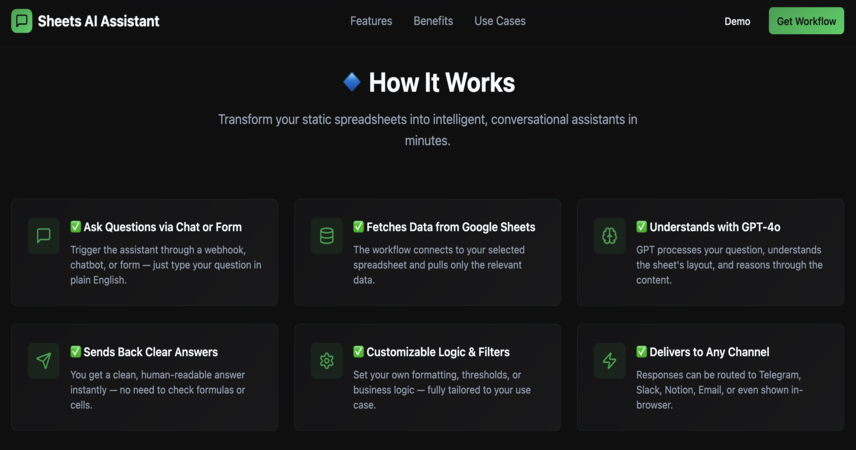
Task: Open the Benefits nav item
Action: [433, 21]
